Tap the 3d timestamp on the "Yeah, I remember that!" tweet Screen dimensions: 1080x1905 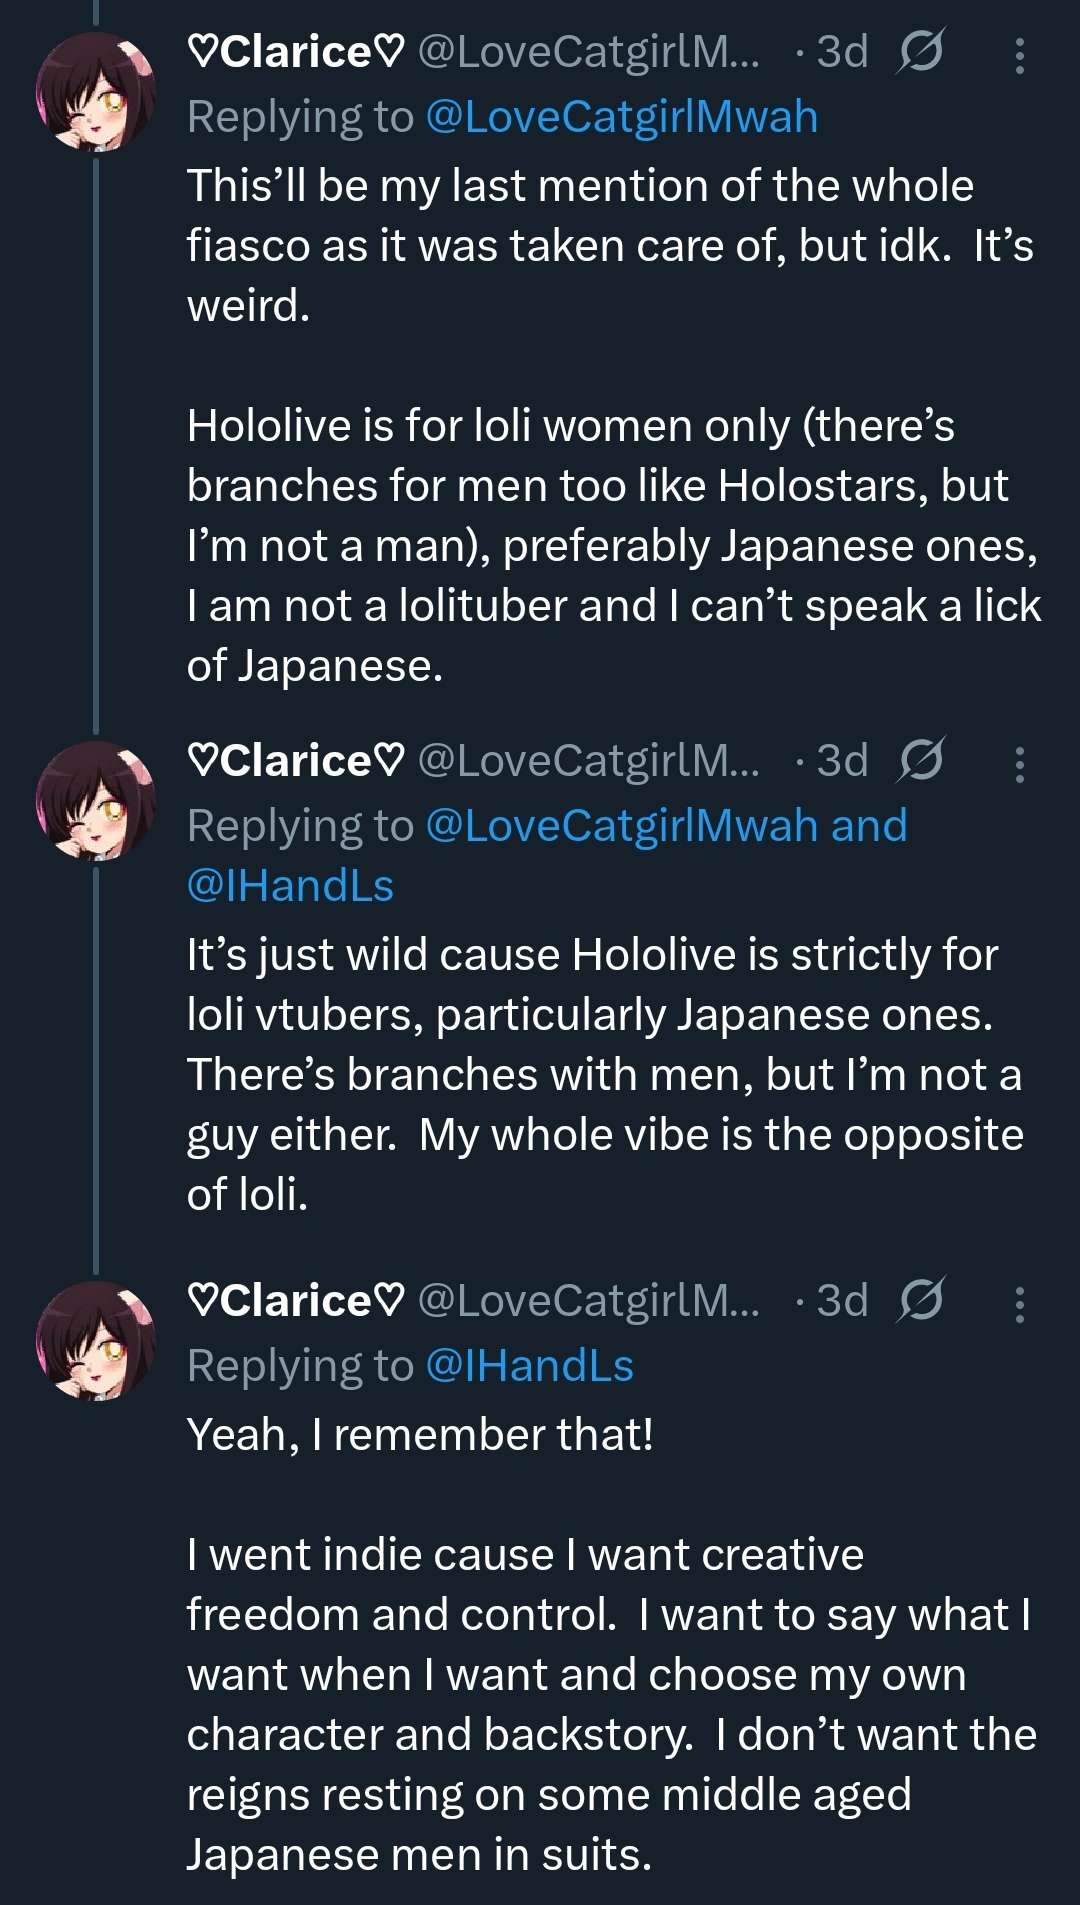pyautogui.click(x=841, y=1302)
